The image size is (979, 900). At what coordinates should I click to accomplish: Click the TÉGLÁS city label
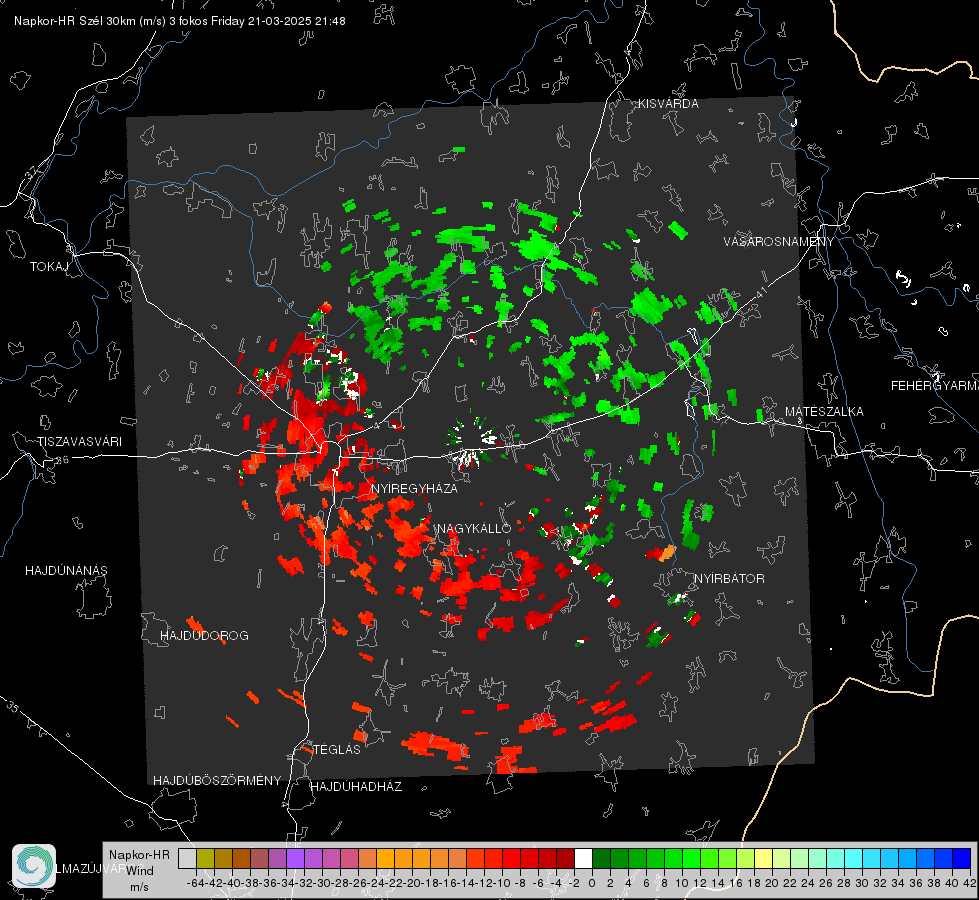point(337,750)
